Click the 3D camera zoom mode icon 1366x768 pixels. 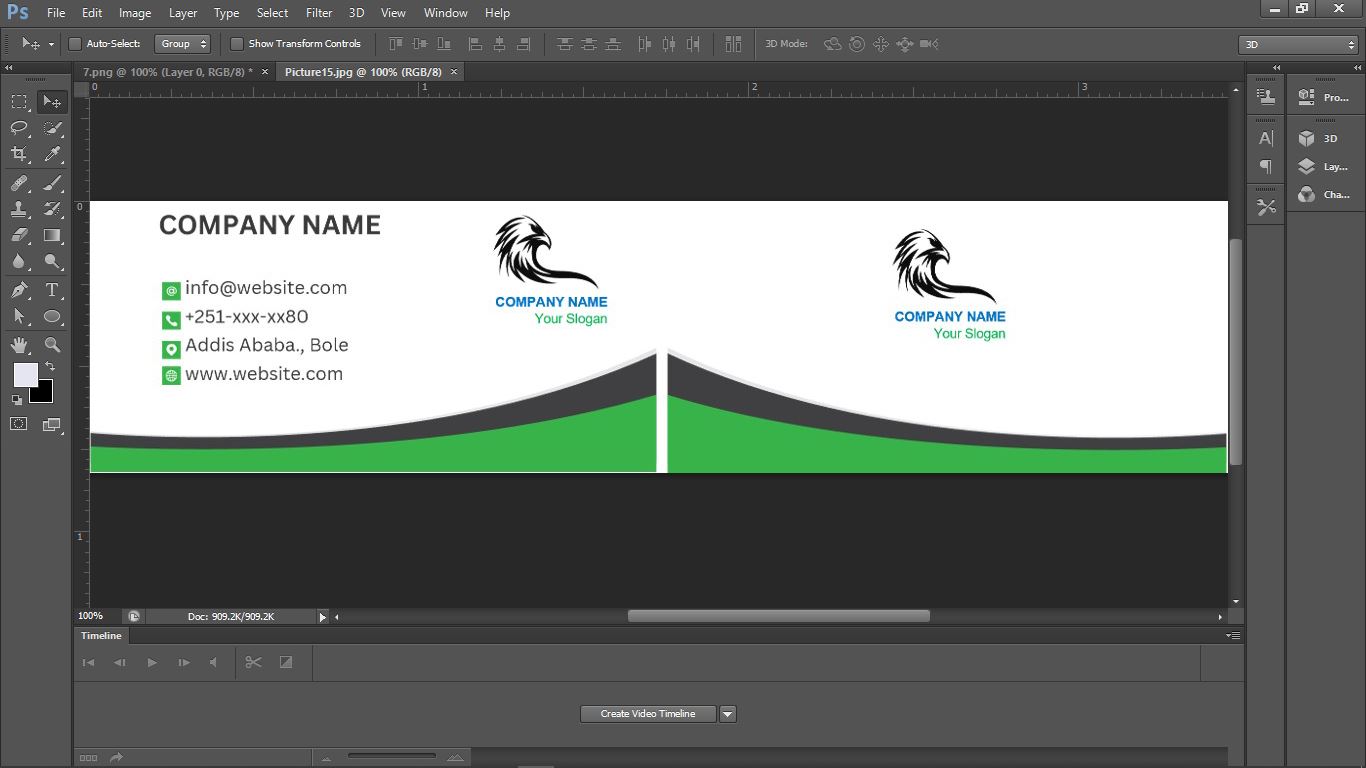[x=929, y=44]
